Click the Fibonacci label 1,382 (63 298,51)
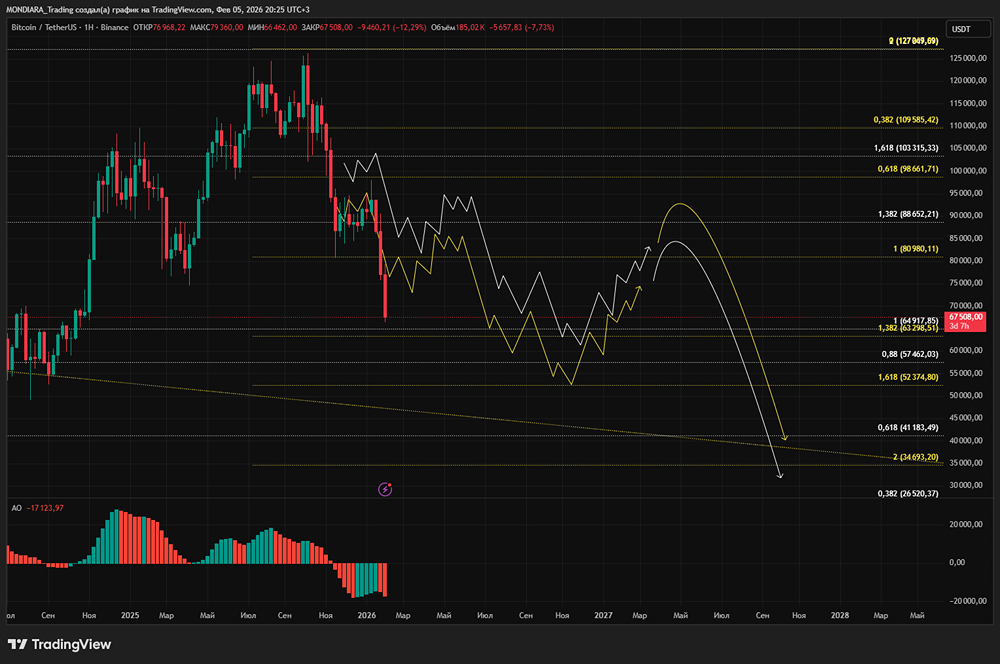The image size is (1000, 664). [908, 328]
